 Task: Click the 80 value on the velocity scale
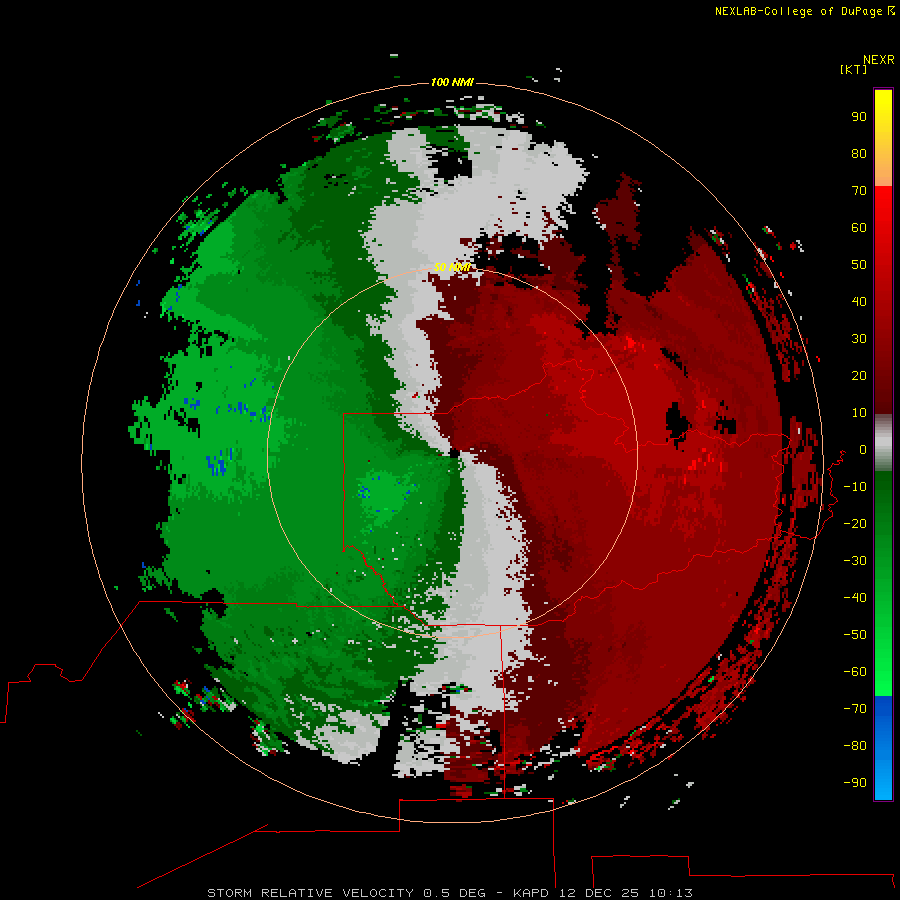(859, 153)
